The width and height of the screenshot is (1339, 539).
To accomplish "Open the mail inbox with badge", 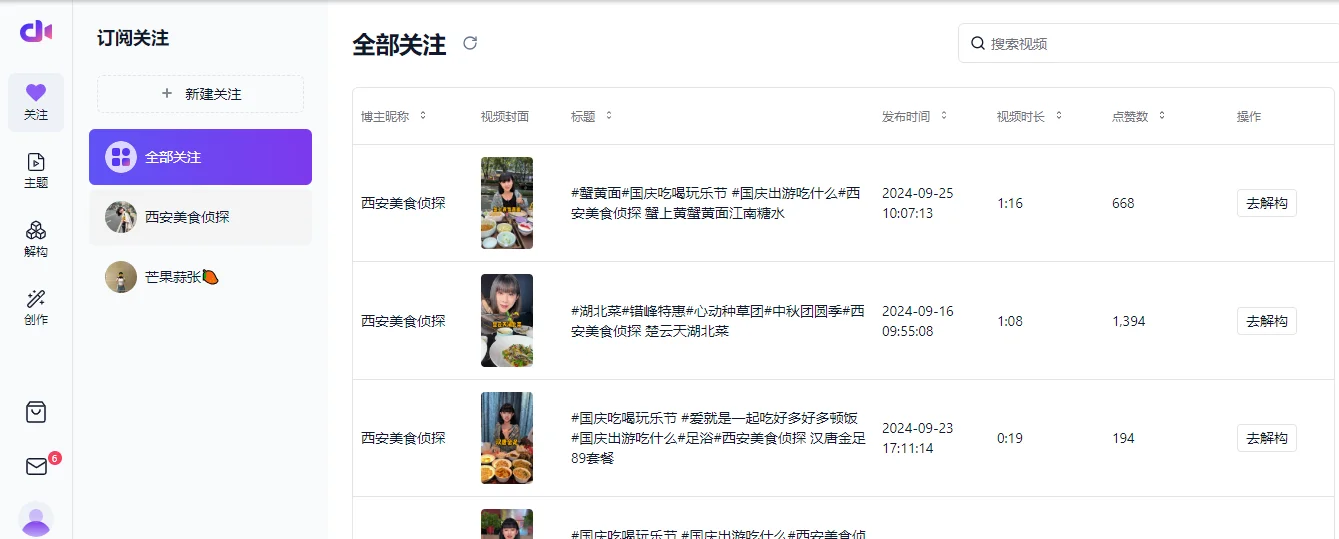I will point(37,466).
